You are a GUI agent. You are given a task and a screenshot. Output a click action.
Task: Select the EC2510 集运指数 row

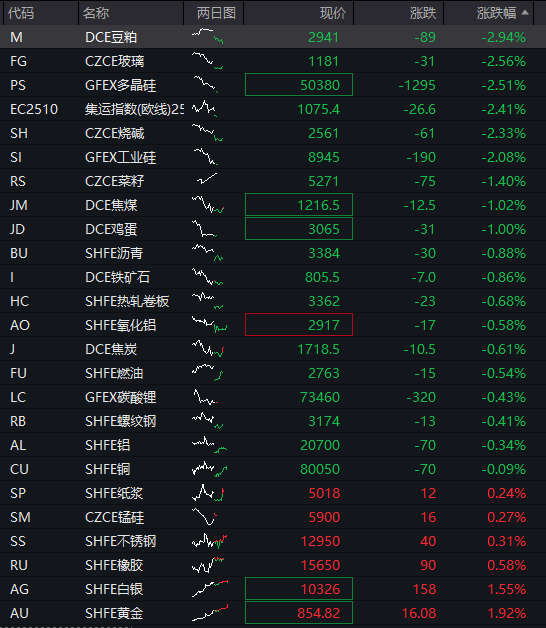[x=273, y=109]
